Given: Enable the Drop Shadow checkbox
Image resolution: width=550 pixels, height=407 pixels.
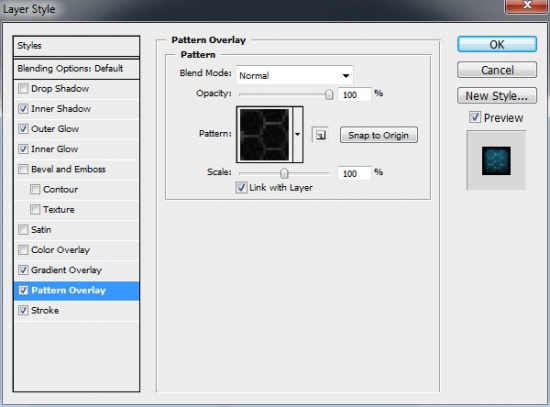Looking at the screenshot, I should click(x=23, y=88).
